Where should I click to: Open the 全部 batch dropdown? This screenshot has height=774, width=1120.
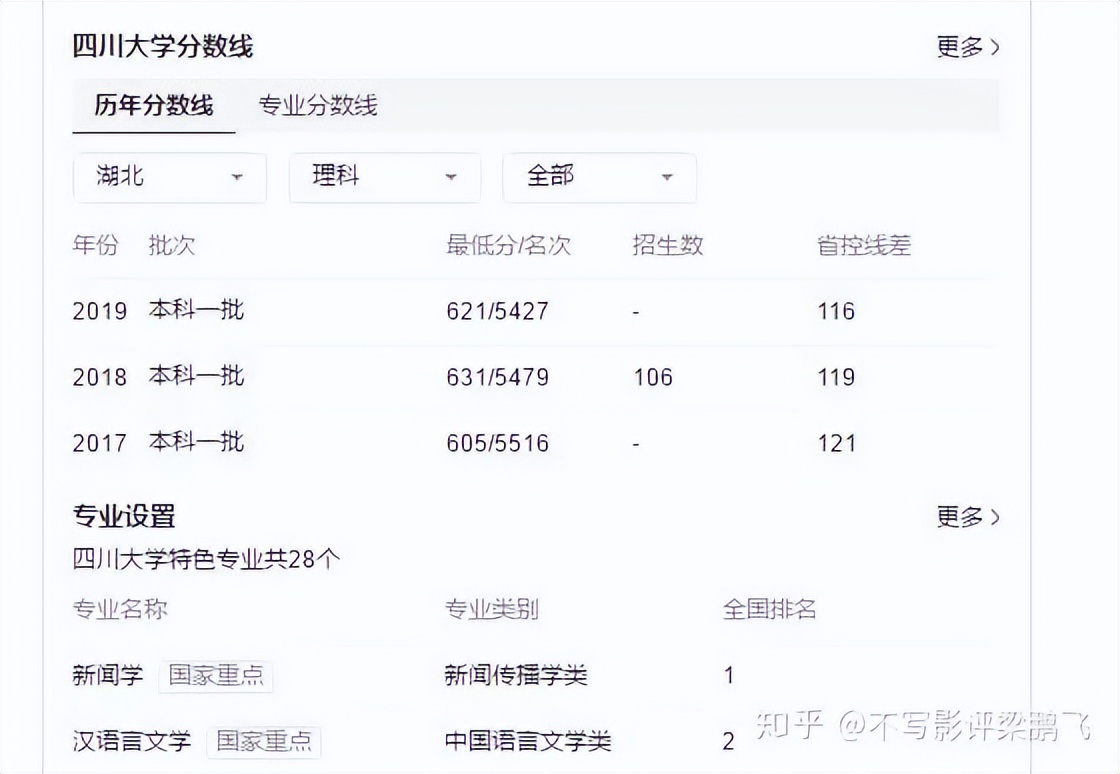click(x=599, y=177)
